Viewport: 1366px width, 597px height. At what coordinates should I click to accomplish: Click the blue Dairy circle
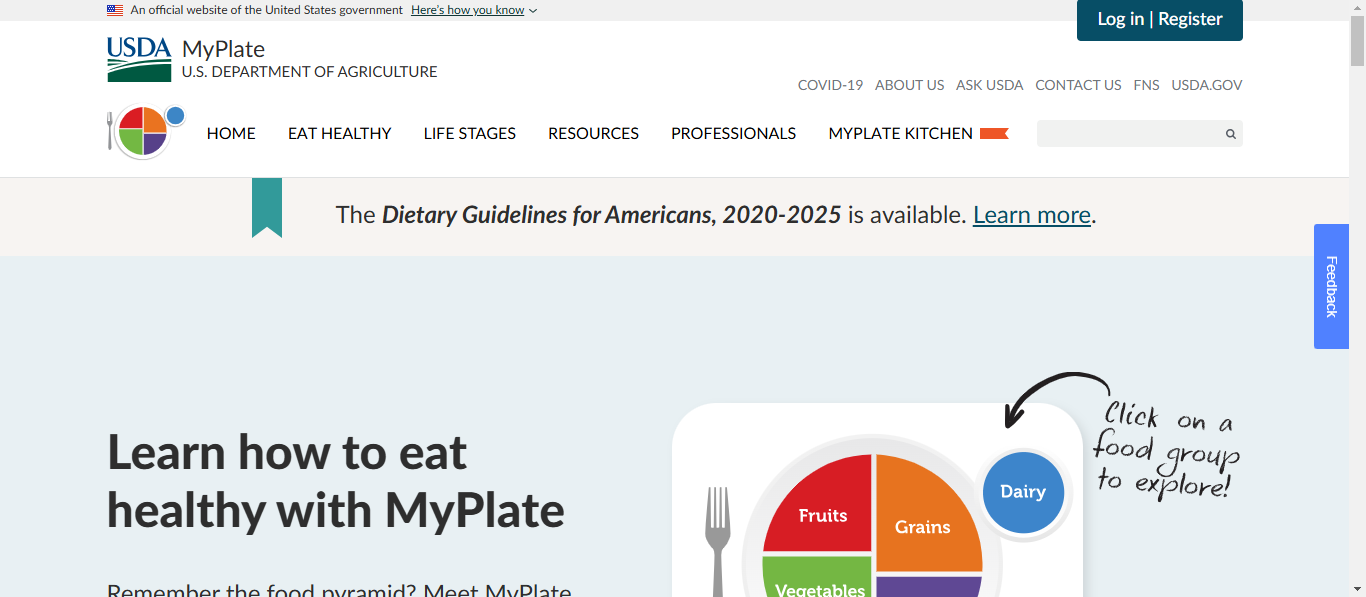[x=1023, y=491]
